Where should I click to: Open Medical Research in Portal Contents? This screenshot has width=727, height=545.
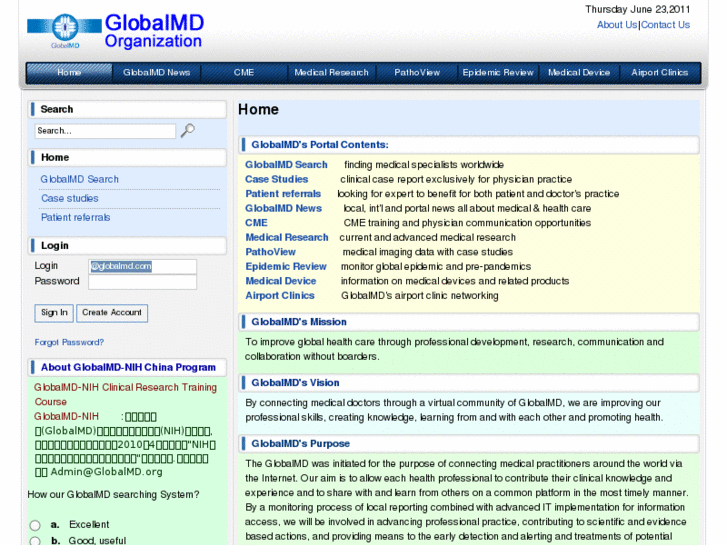coord(287,237)
